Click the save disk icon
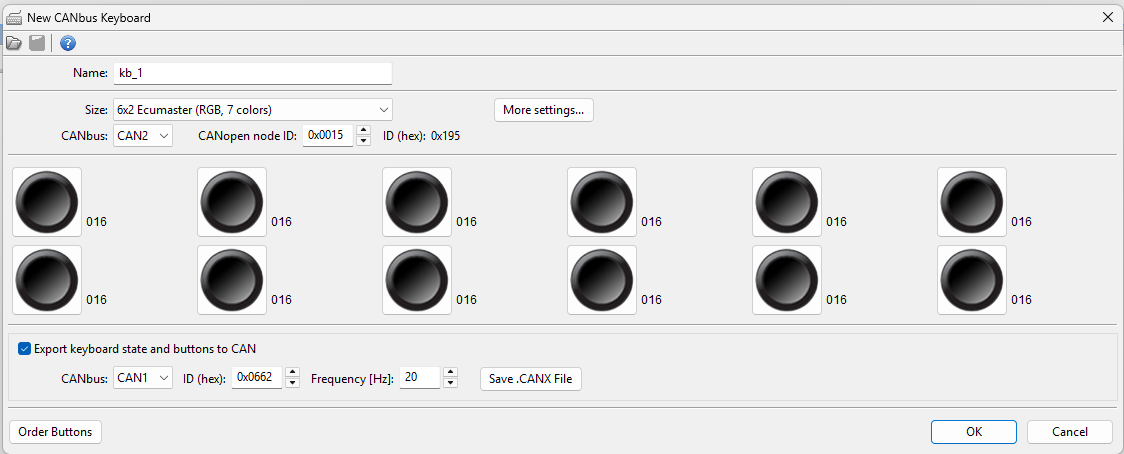 tap(37, 43)
